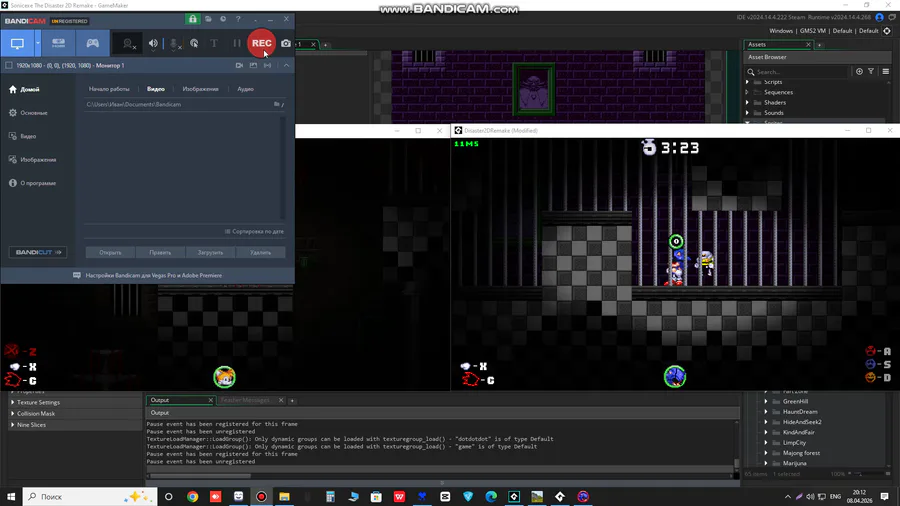Click the image icon in Bandicam status row

[x=253, y=65]
